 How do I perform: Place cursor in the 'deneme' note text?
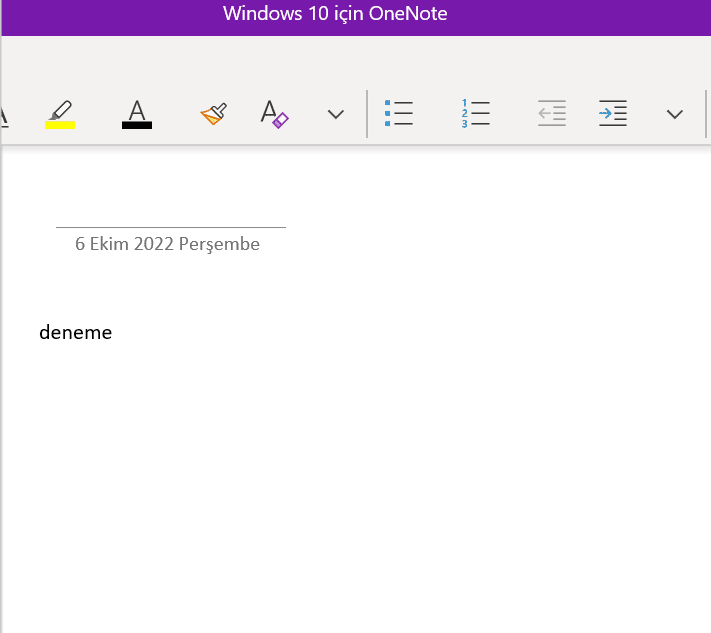[x=76, y=332]
